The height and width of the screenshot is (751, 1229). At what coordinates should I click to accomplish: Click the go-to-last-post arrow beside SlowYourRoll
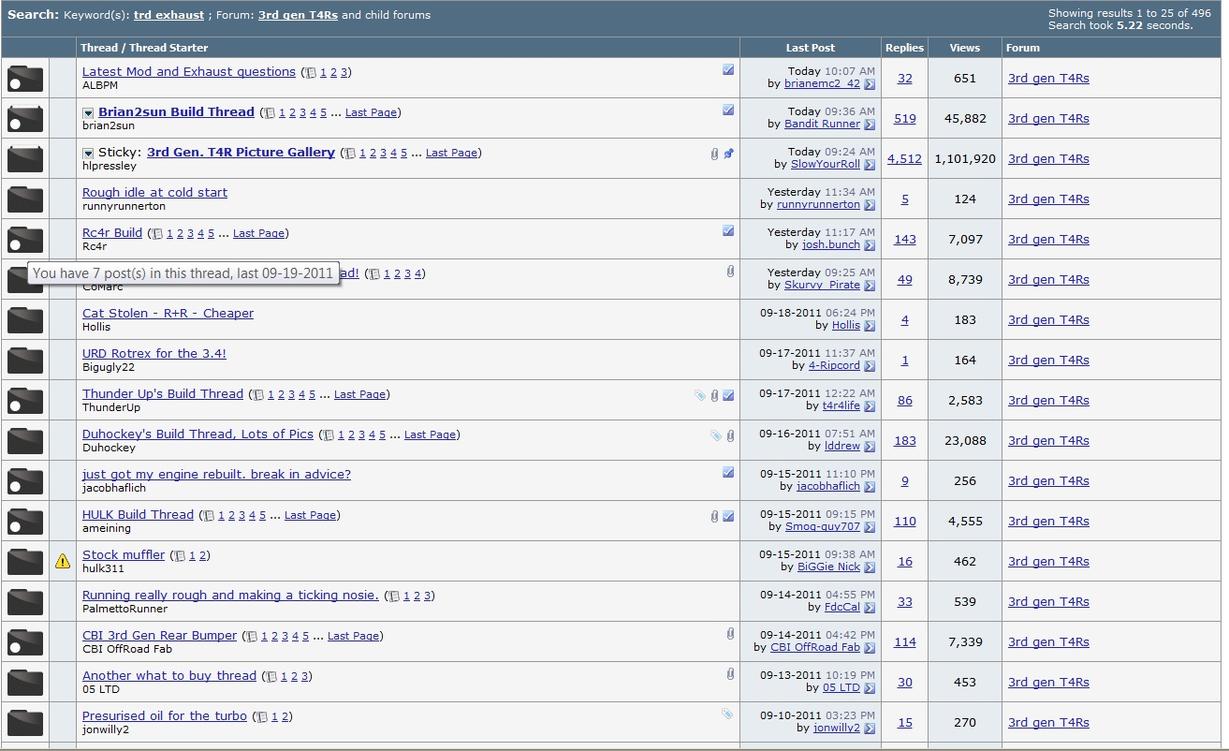point(869,165)
